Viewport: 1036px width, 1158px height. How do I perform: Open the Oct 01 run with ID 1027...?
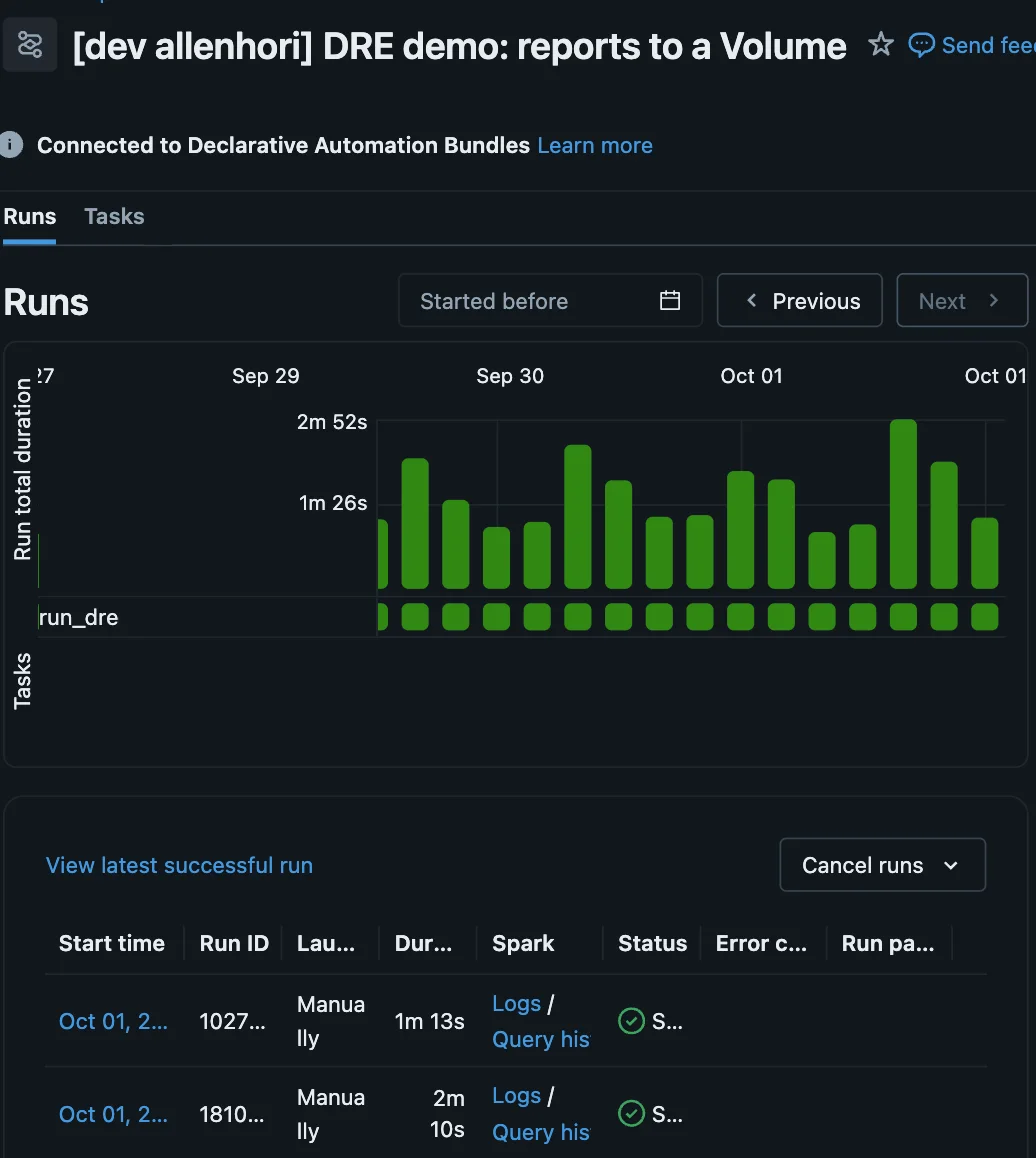[x=113, y=1021]
